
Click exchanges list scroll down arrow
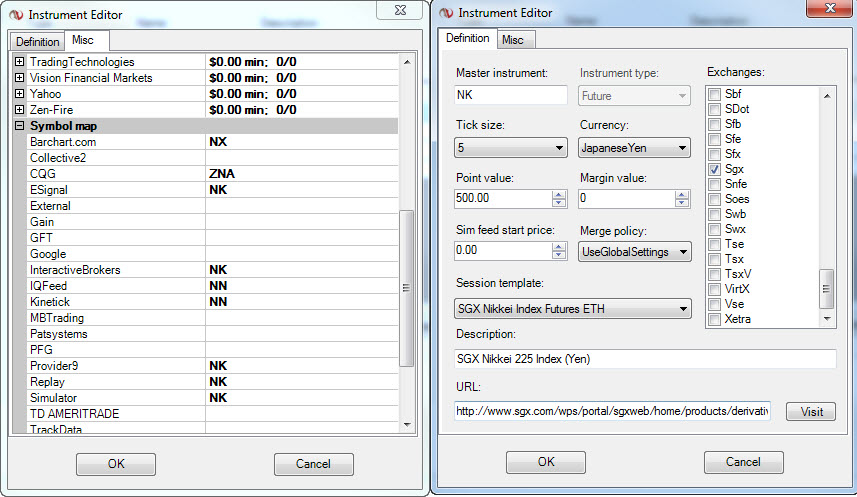(827, 319)
